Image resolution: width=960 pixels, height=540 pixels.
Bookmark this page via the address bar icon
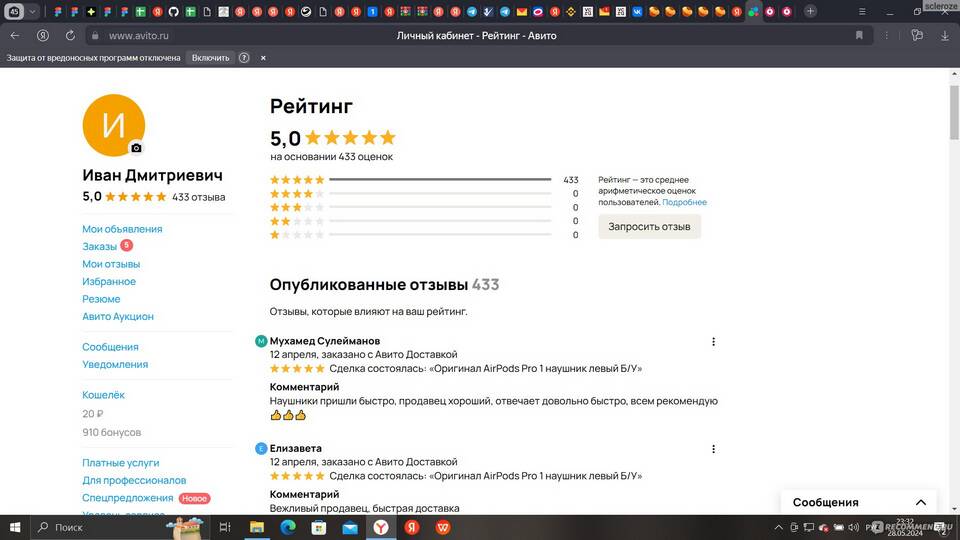point(858,35)
